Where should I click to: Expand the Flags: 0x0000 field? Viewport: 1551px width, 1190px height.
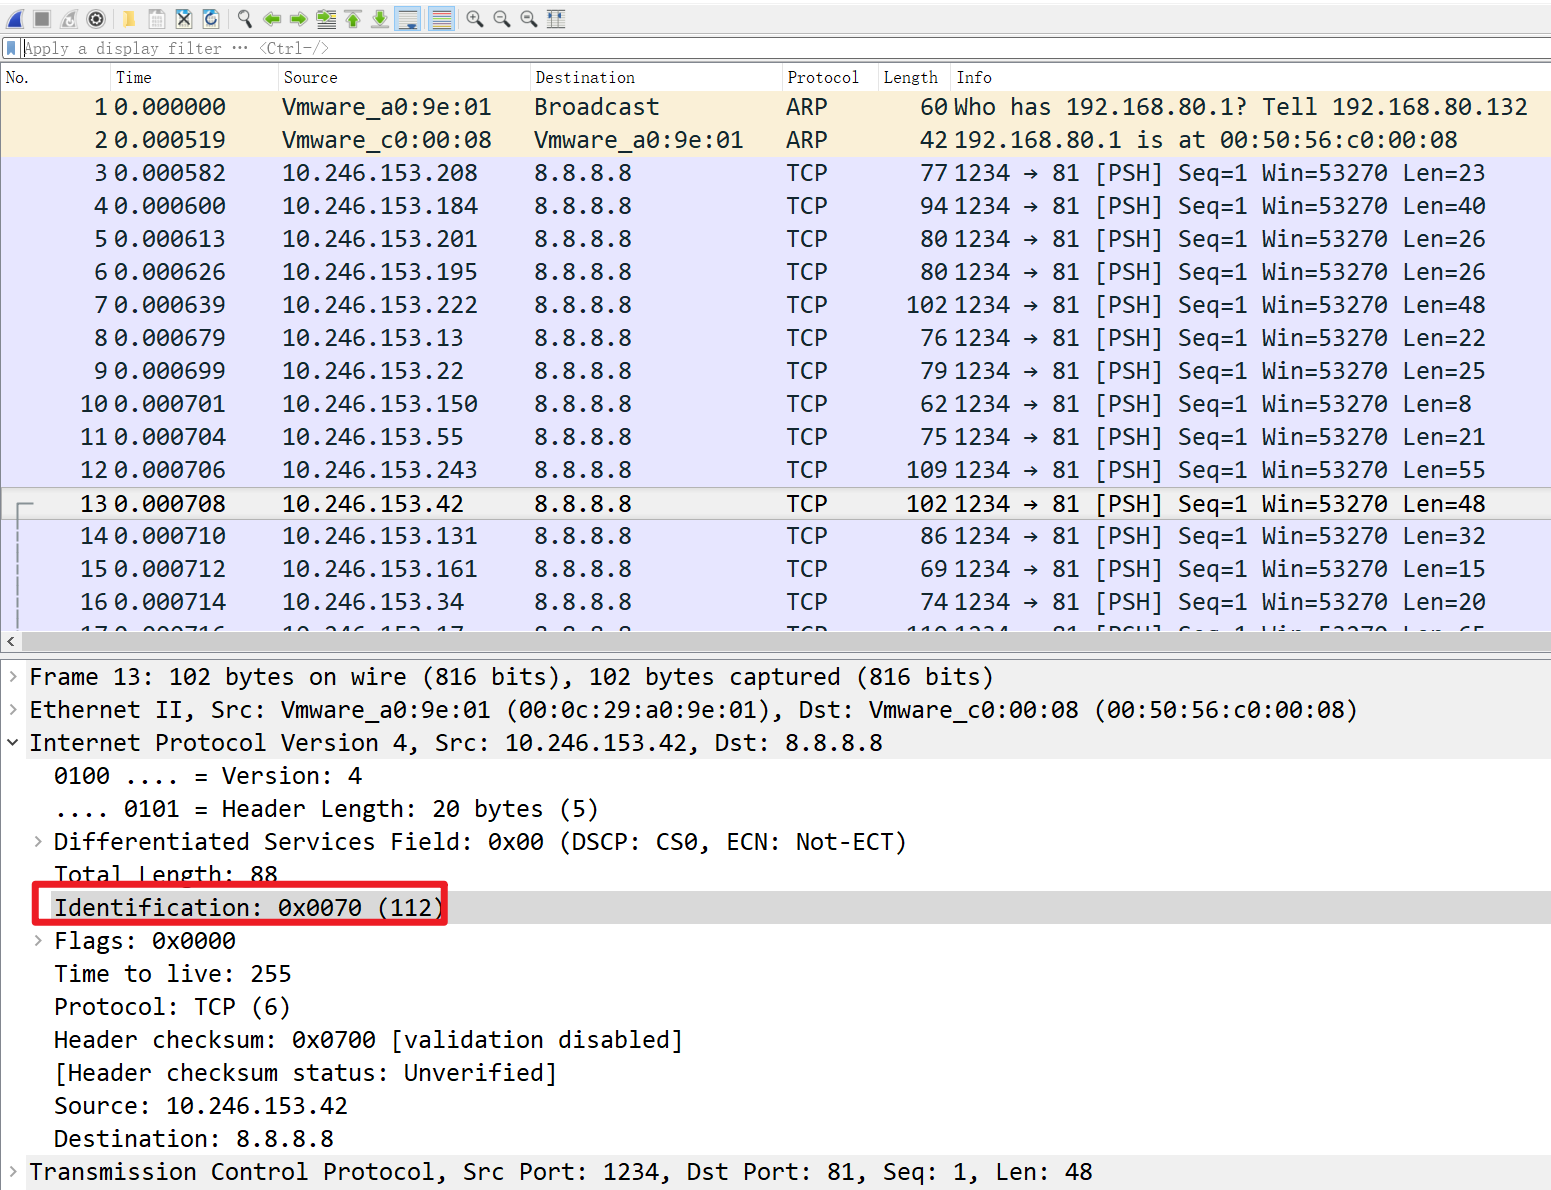[38, 941]
